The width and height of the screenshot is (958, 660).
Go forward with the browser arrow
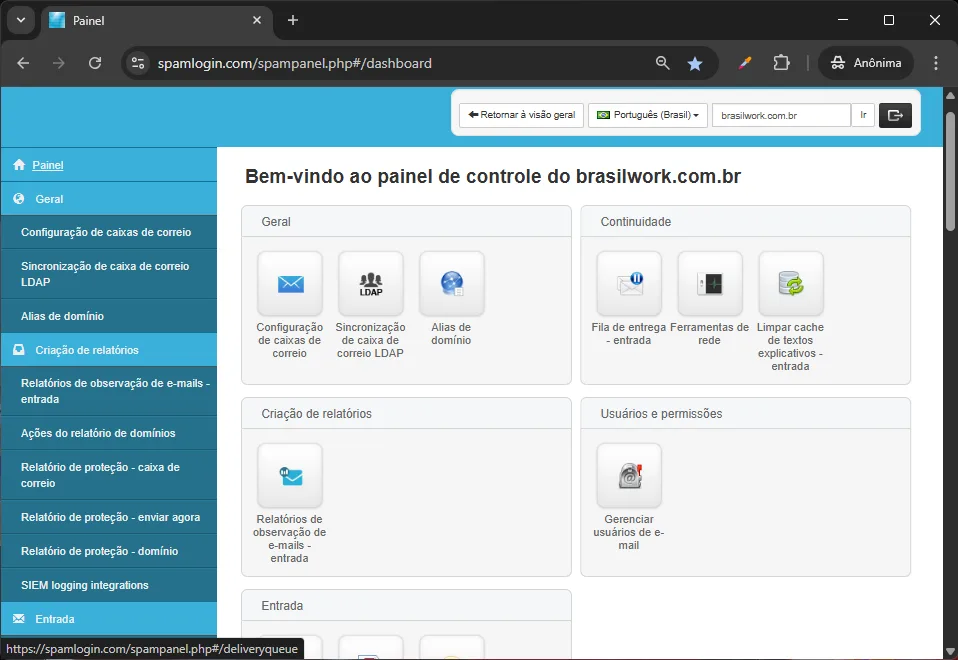[x=59, y=63]
